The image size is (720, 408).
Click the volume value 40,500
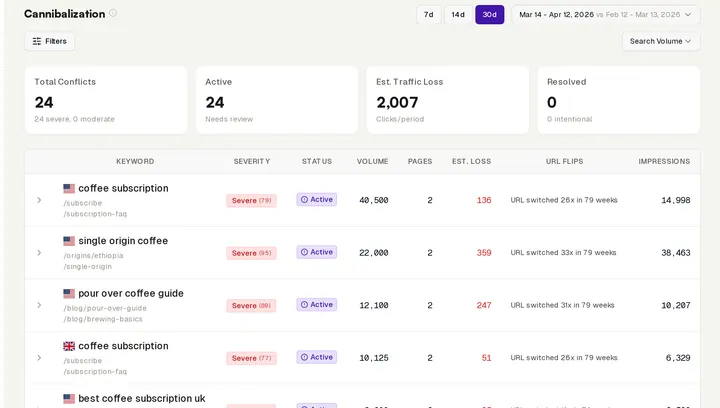click(x=374, y=200)
